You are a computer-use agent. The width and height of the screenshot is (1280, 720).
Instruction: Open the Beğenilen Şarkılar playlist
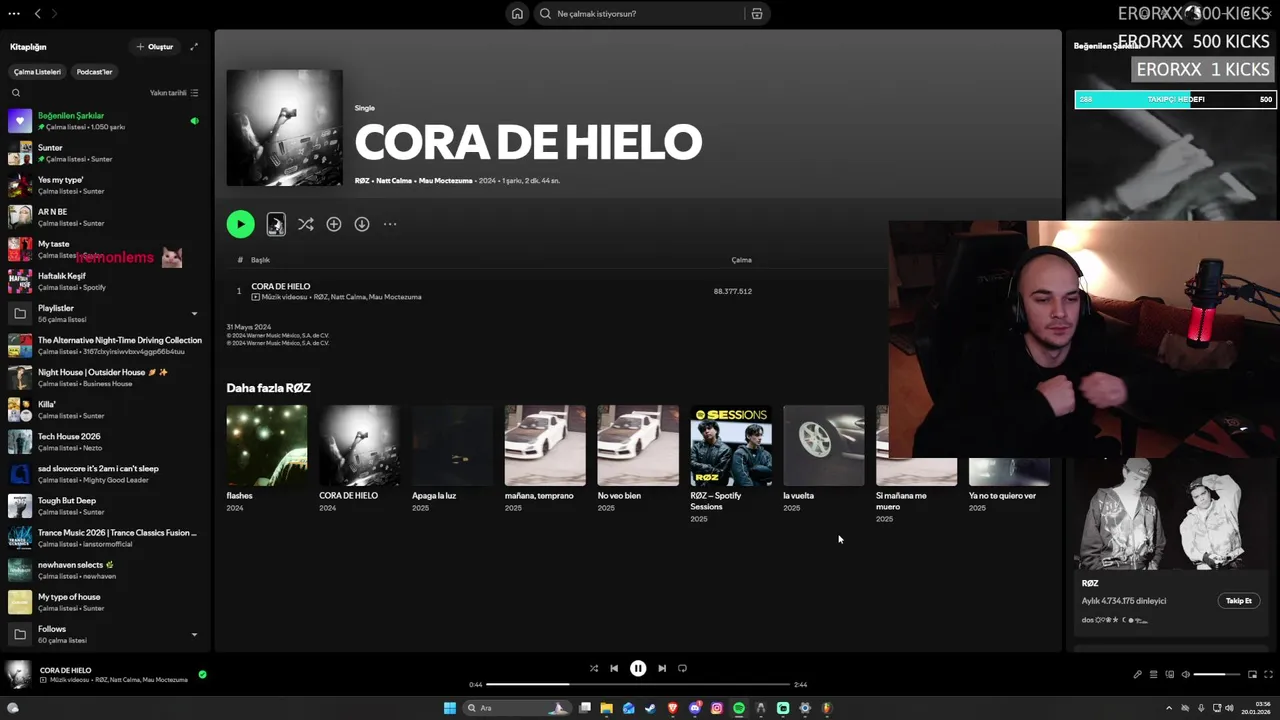click(x=105, y=121)
